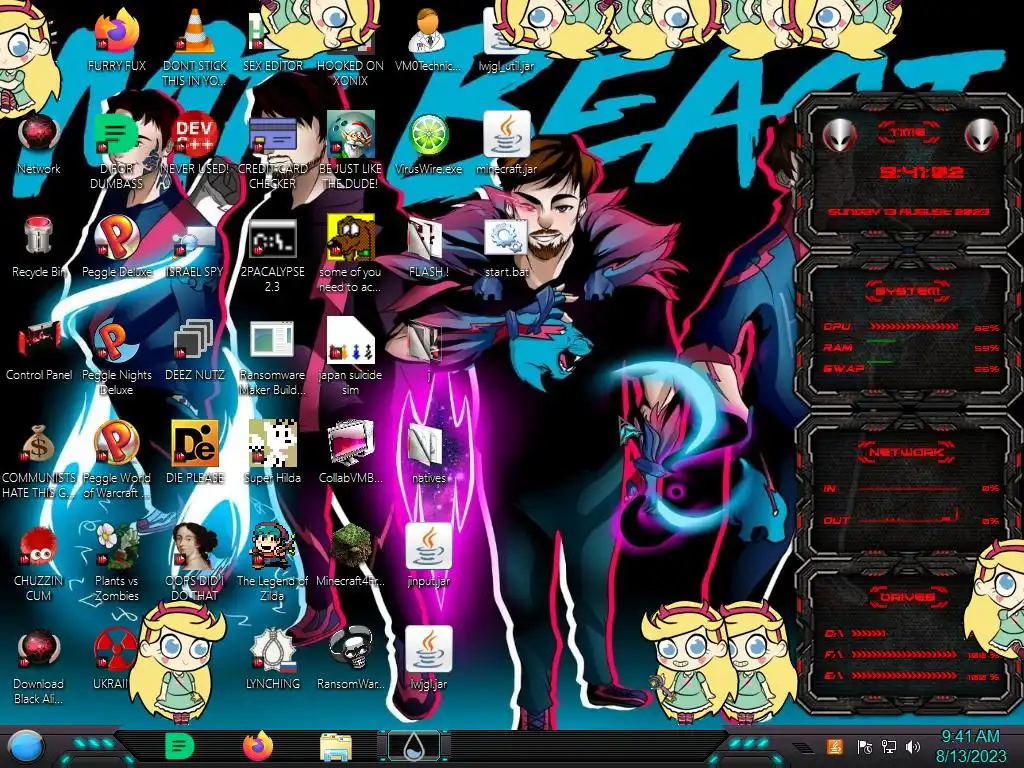Click the RAM usage bar in SYSTEM widget
The height and width of the screenshot is (768, 1024).
(914, 342)
